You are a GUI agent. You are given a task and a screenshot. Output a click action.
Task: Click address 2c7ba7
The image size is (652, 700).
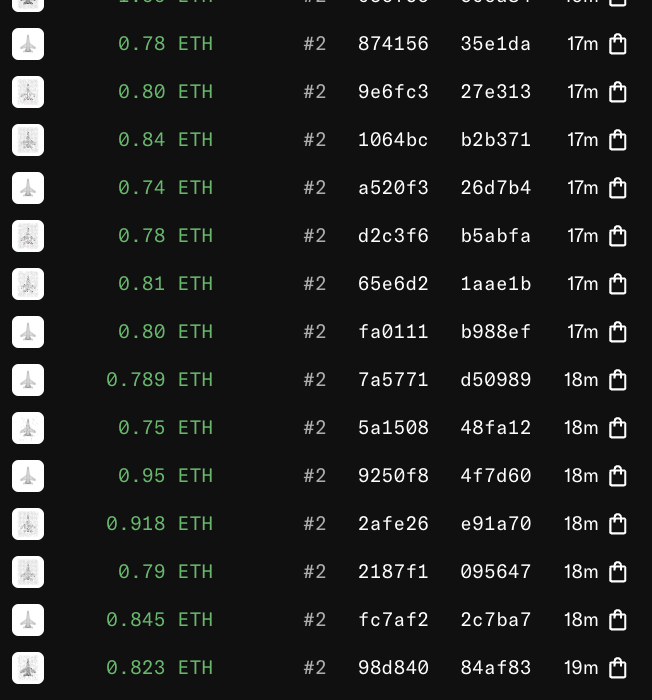496,620
